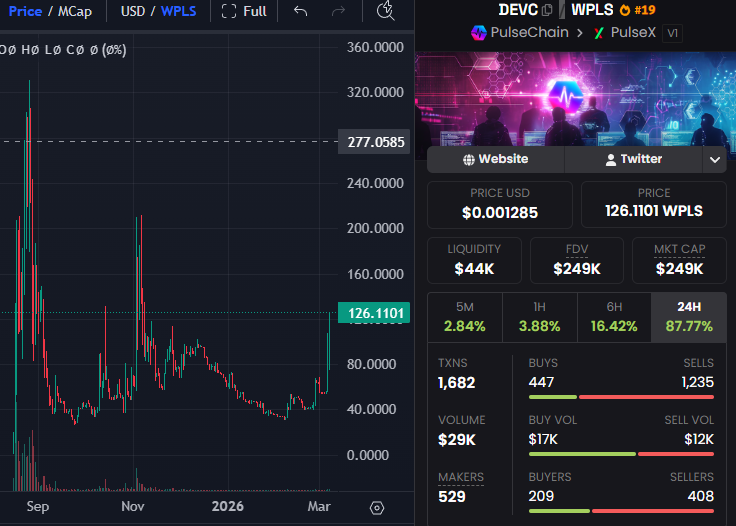
Task: Click the SELLS value 1,235
Action: click(x=698, y=382)
